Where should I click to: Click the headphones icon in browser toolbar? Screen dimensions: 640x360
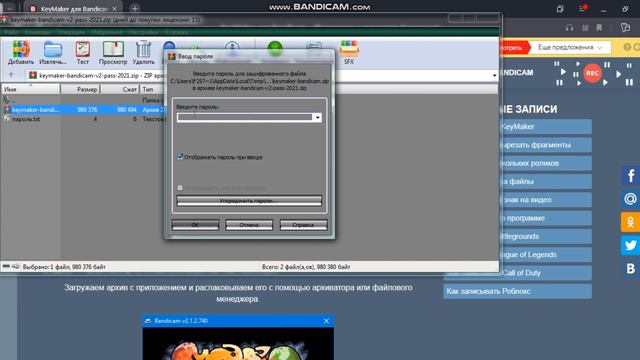click(x=569, y=28)
